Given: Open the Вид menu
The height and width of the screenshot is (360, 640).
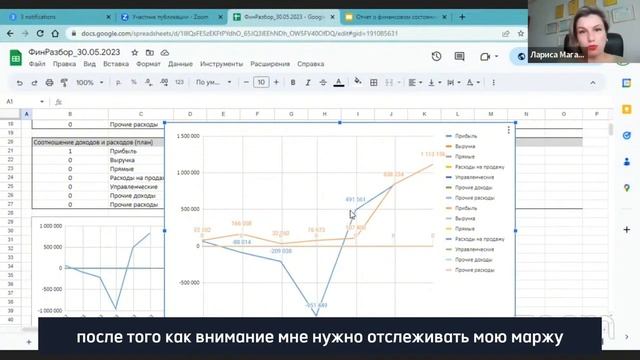Looking at the screenshot, I should tap(89, 64).
